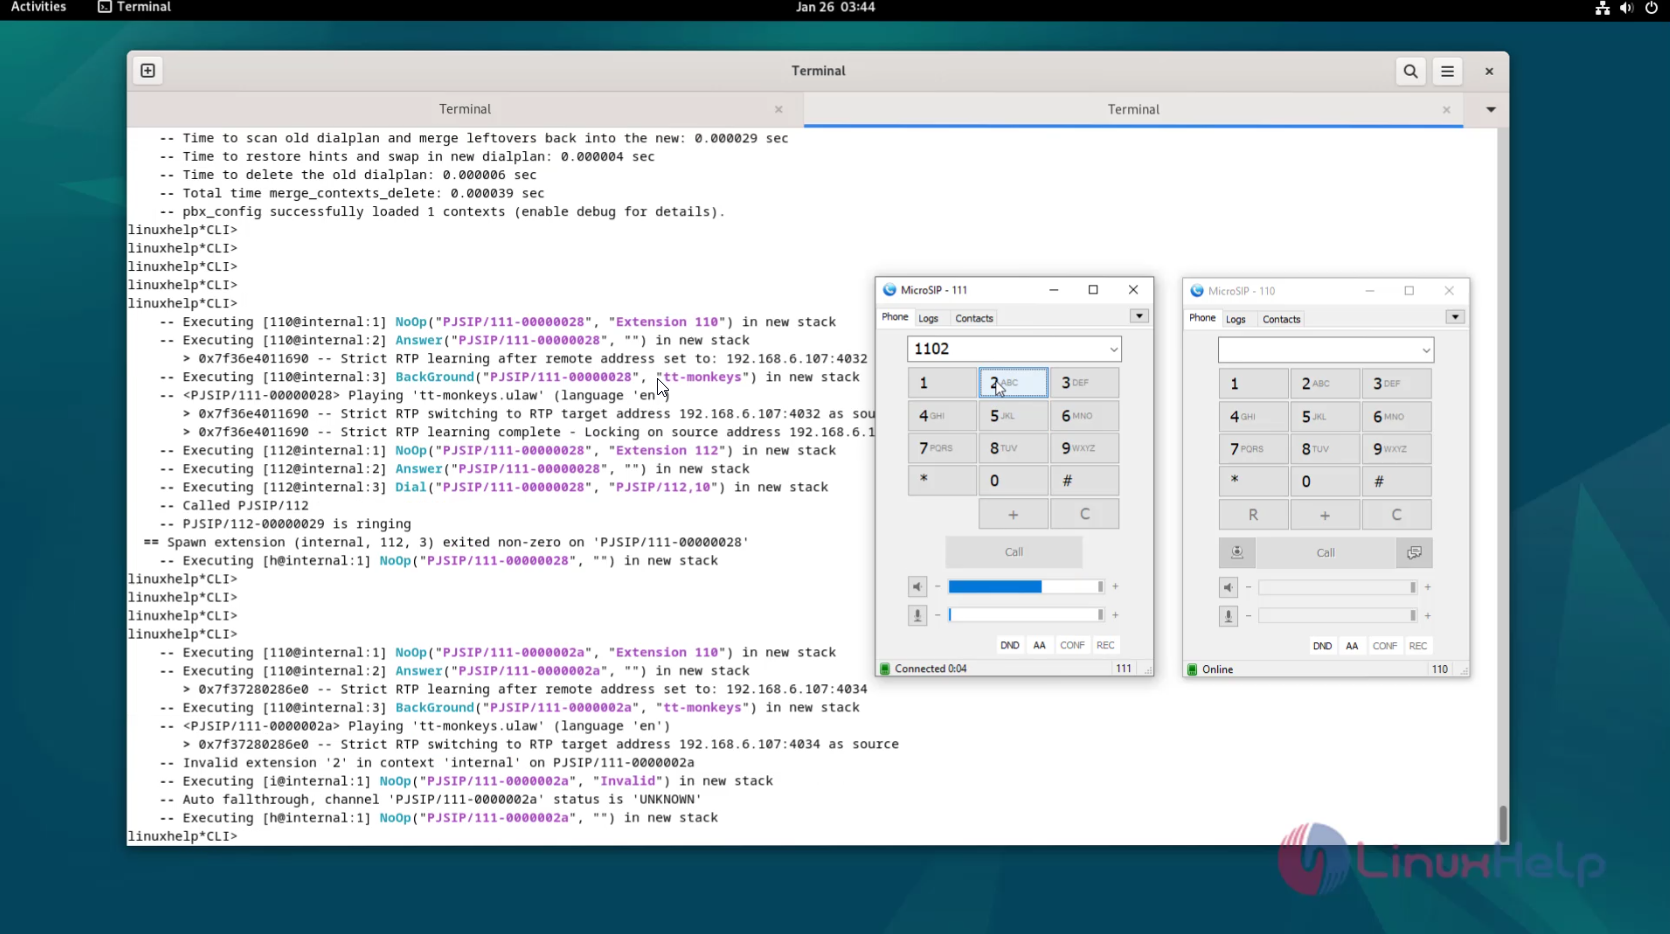Viewport: 1670px width, 934px height.
Task: Open volume icon in top bar
Action: point(1626,7)
